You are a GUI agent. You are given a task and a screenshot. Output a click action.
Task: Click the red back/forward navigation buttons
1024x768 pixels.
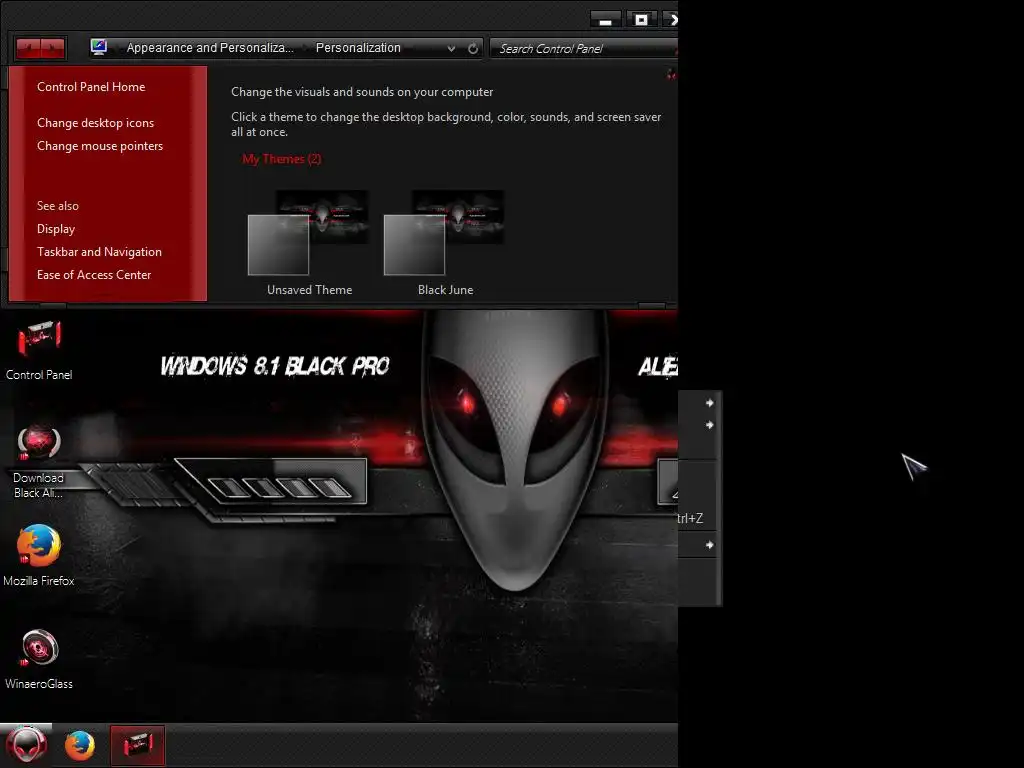40,48
